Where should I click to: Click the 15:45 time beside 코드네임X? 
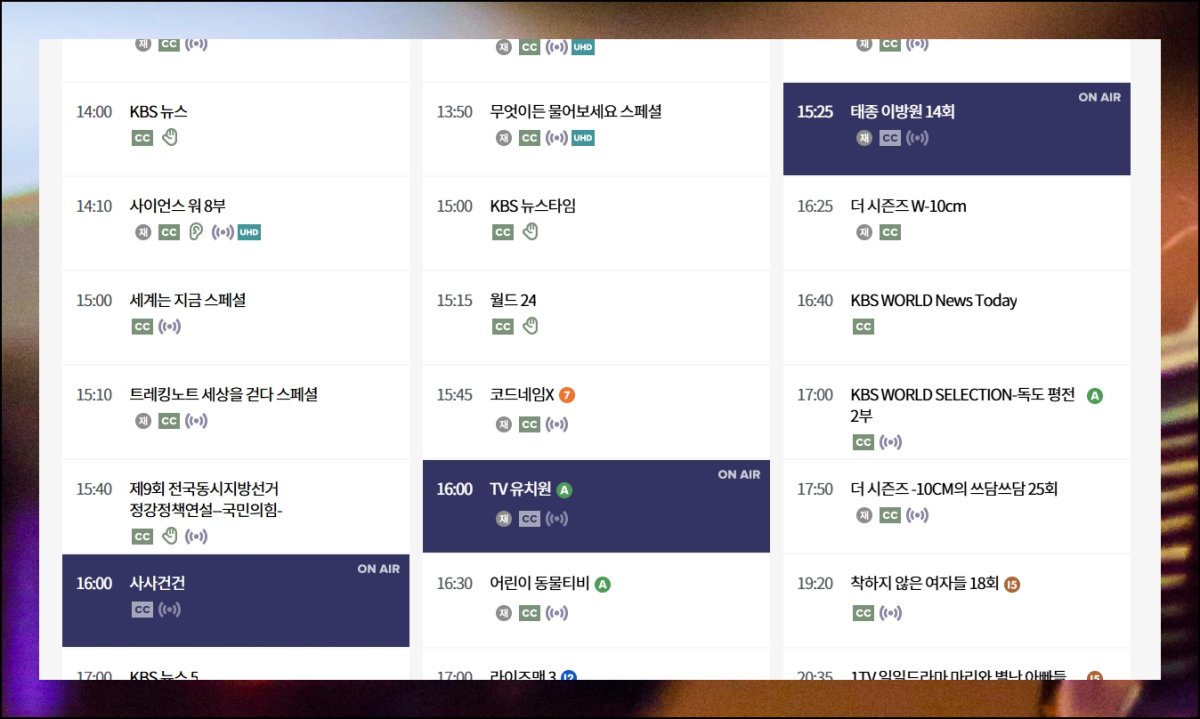[454, 395]
